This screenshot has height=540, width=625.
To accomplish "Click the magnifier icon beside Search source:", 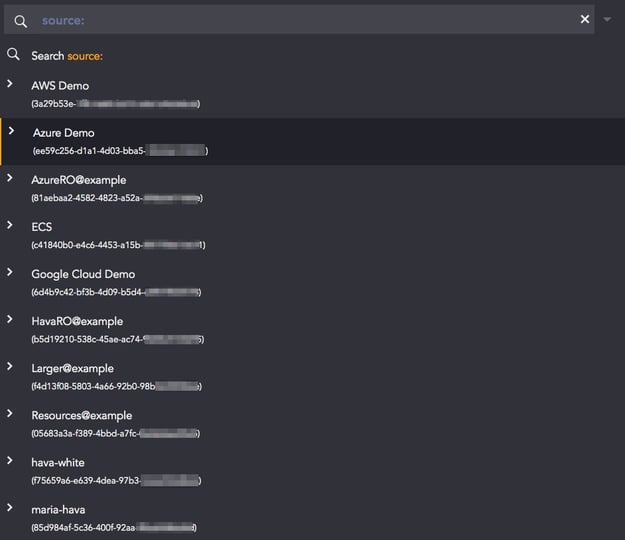I will (13, 54).
